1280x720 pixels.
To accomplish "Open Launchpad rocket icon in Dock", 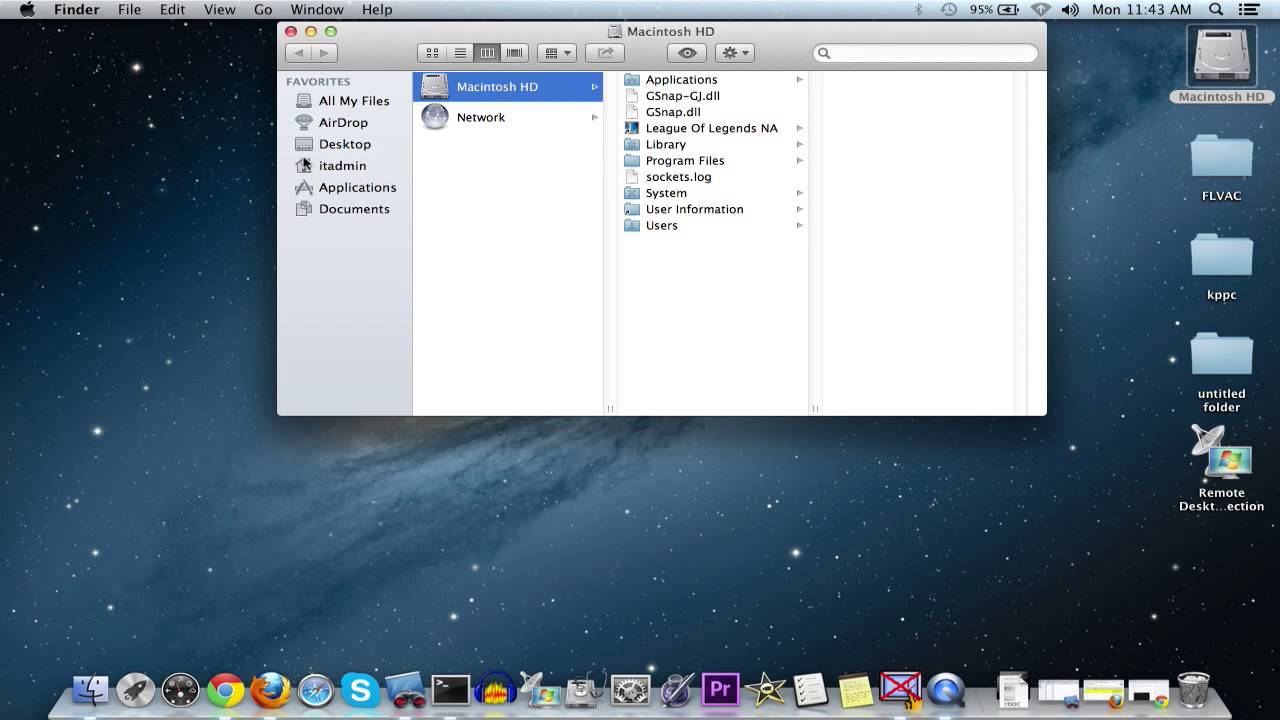I will pos(136,689).
